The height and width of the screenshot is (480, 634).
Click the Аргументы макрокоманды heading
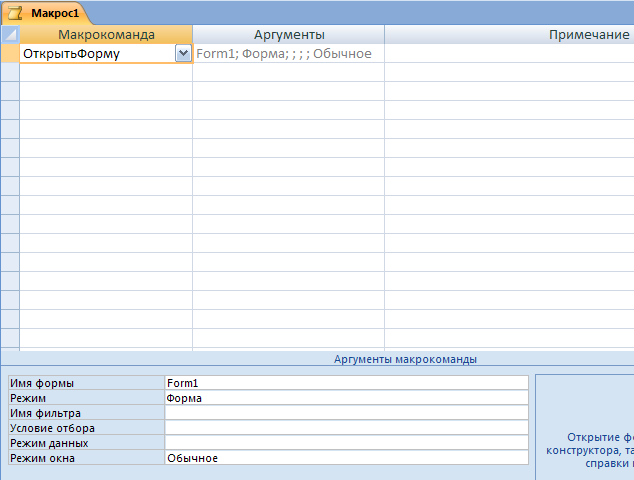point(405,359)
